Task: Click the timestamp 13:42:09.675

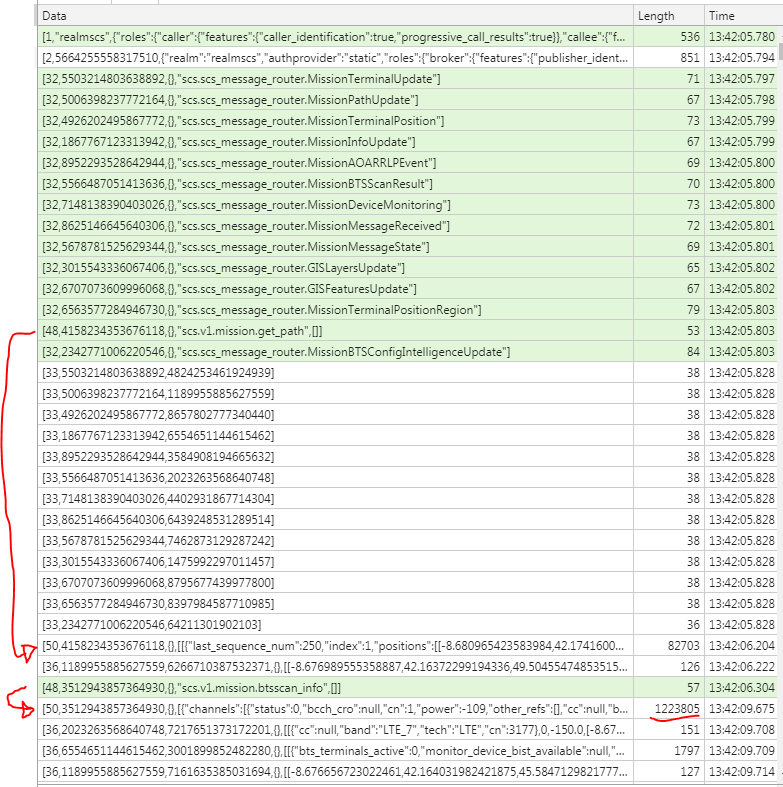Action: coord(742,709)
